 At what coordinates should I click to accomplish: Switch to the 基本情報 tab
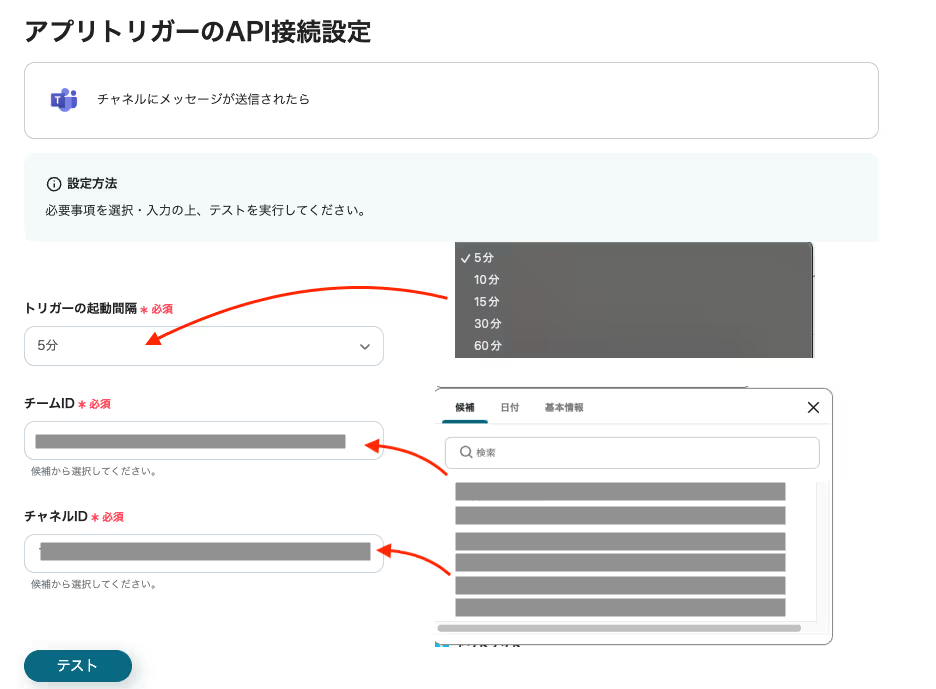point(564,408)
